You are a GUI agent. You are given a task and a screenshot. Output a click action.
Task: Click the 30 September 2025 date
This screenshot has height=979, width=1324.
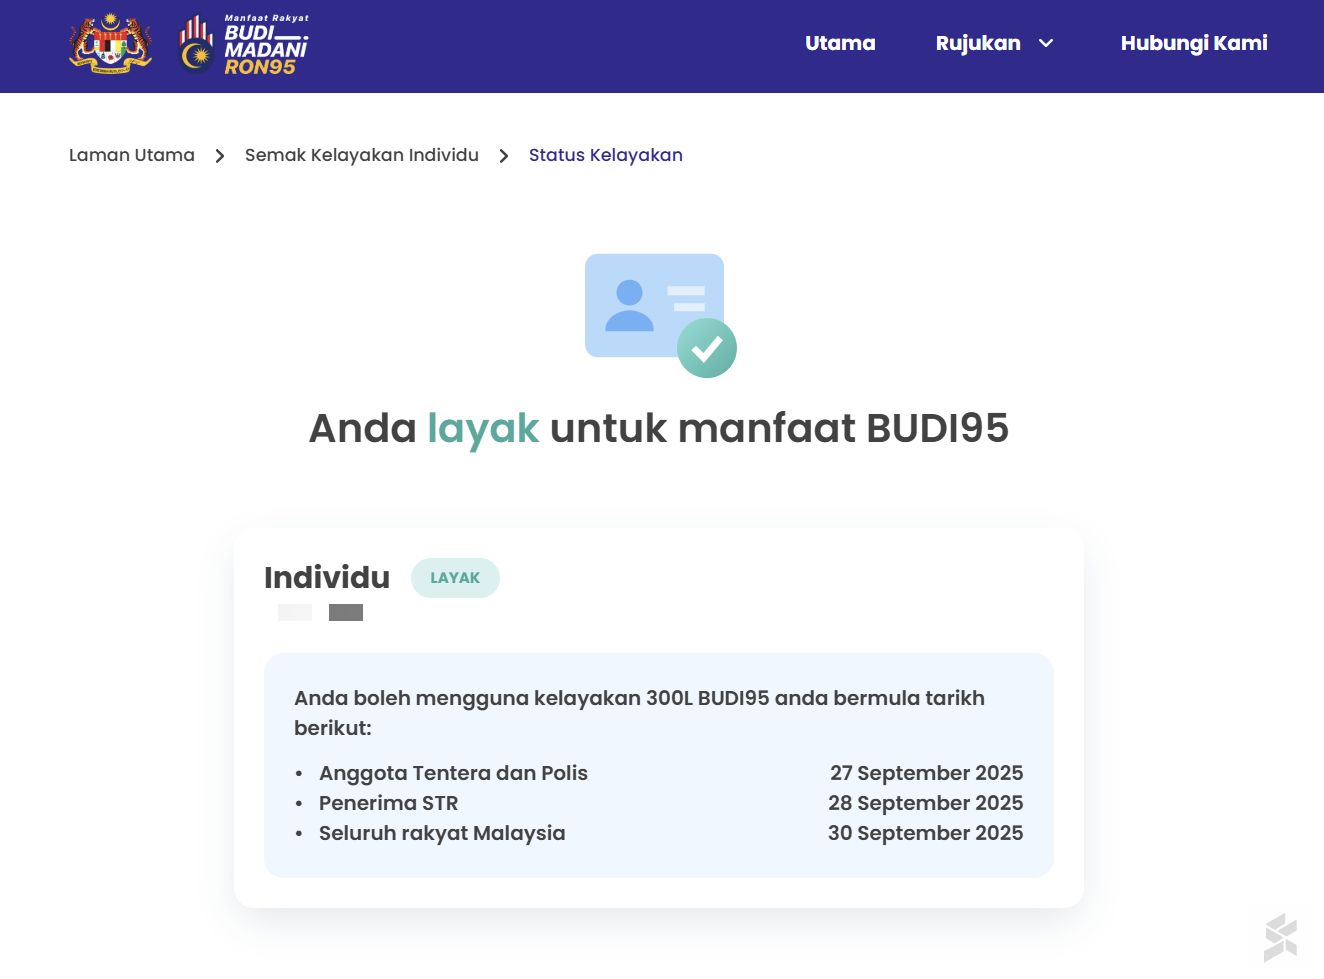pos(925,833)
